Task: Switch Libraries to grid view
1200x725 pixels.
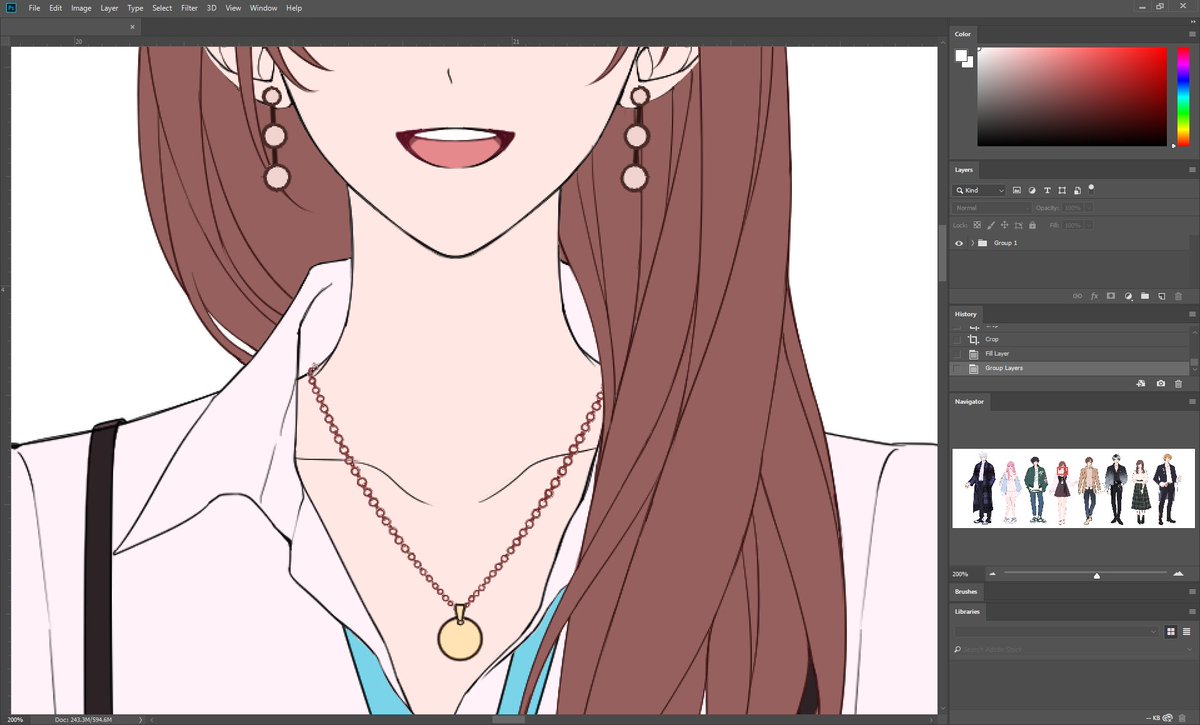Action: (1171, 632)
